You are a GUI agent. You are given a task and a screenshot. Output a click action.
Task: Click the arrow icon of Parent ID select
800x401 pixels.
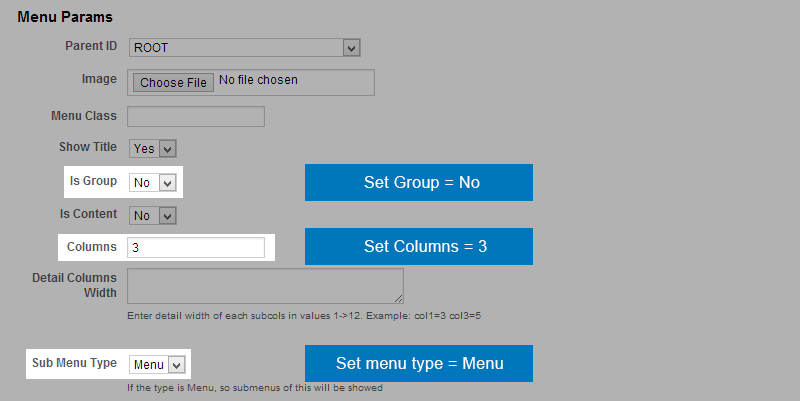[x=351, y=48]
